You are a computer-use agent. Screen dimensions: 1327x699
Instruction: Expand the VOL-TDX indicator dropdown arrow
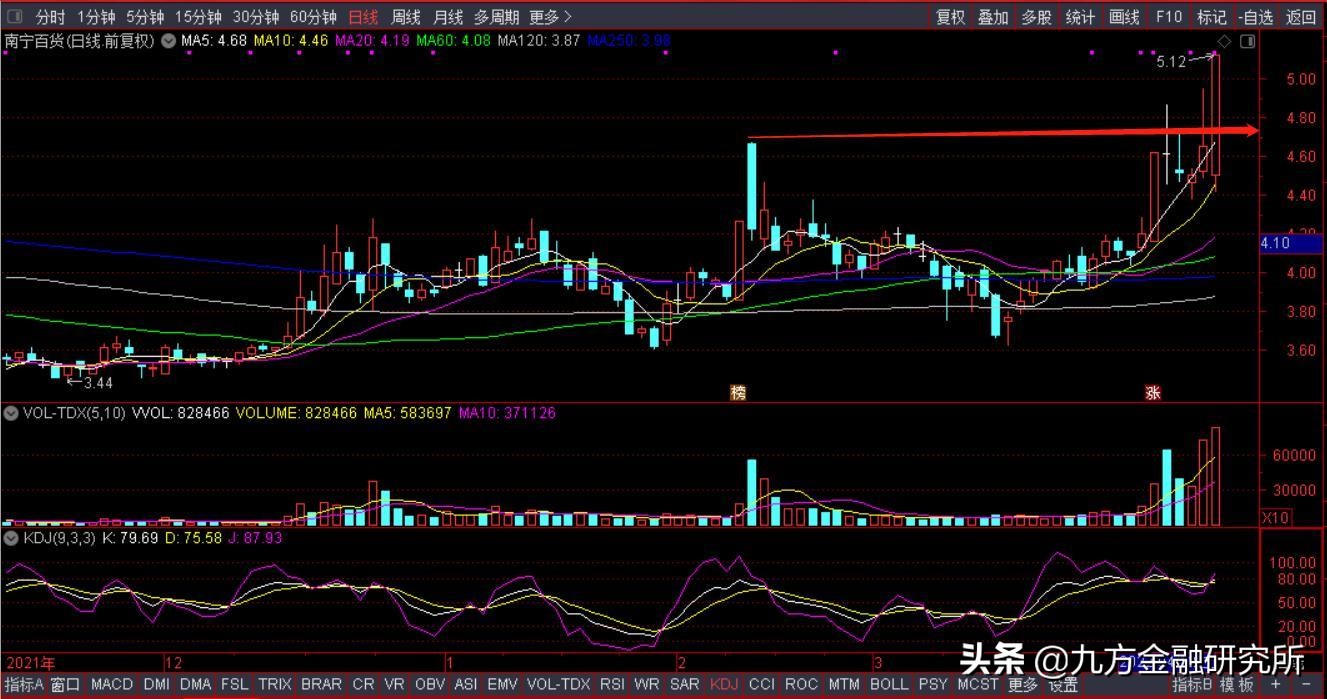click(10, 413)
